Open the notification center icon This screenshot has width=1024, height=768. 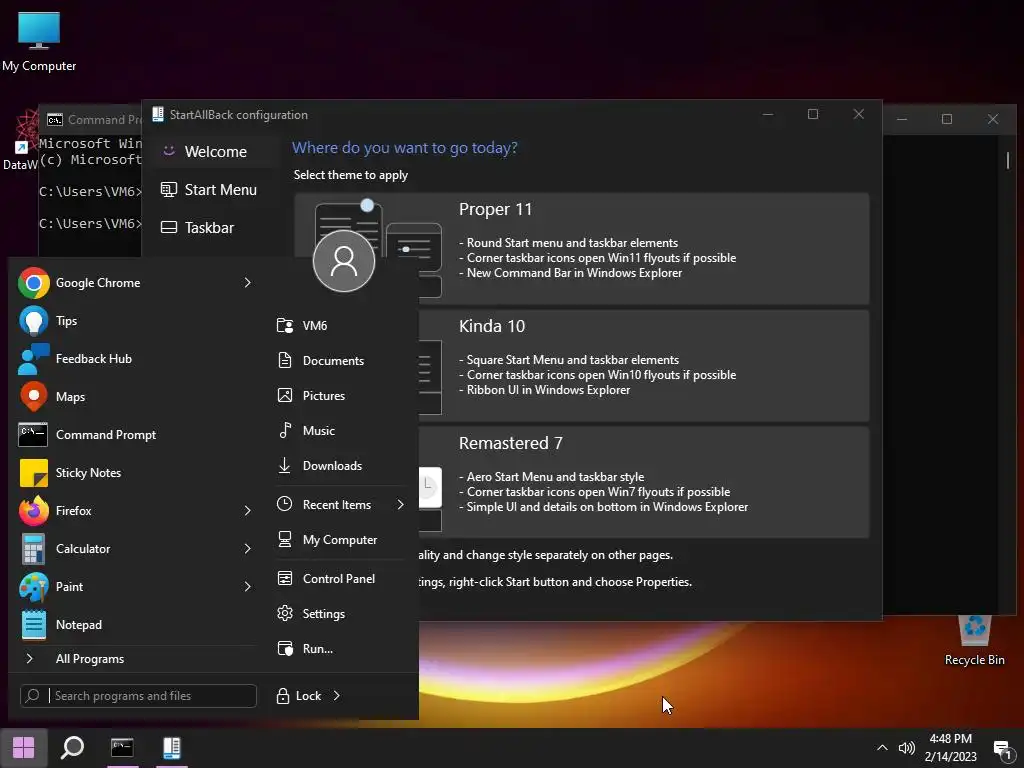pyautogui.click(x=1003, y=748)
